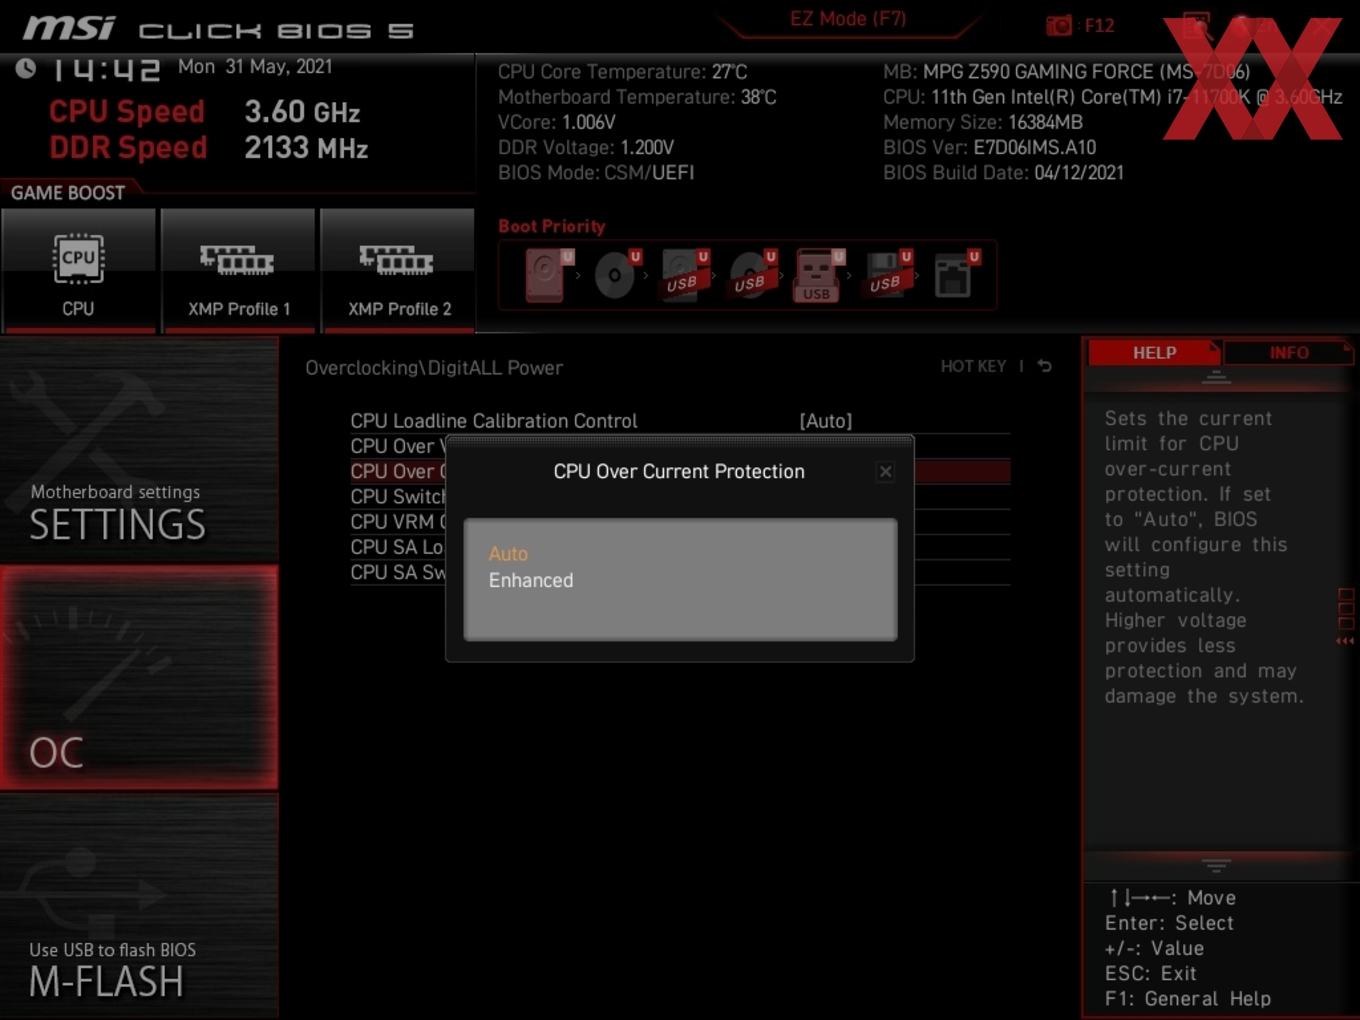The width and height of the screenshot is (1360, 1020).
Task: Open the OC overclocking section
Action: [x=139, y=678]
